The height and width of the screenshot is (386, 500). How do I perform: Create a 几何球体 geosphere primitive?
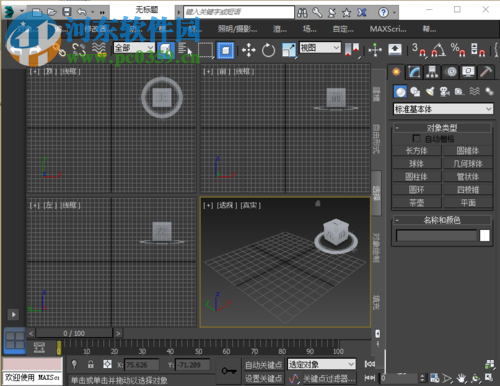[468, 164]
